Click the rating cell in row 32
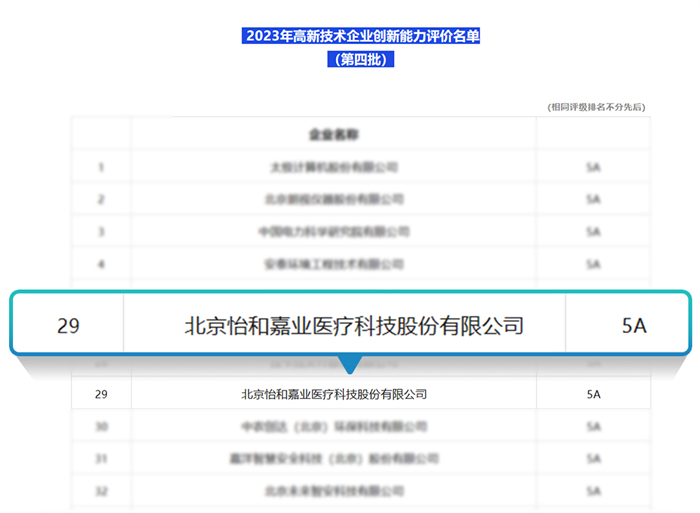The width and height of the screenshot is (700, 513). (593, 491)
